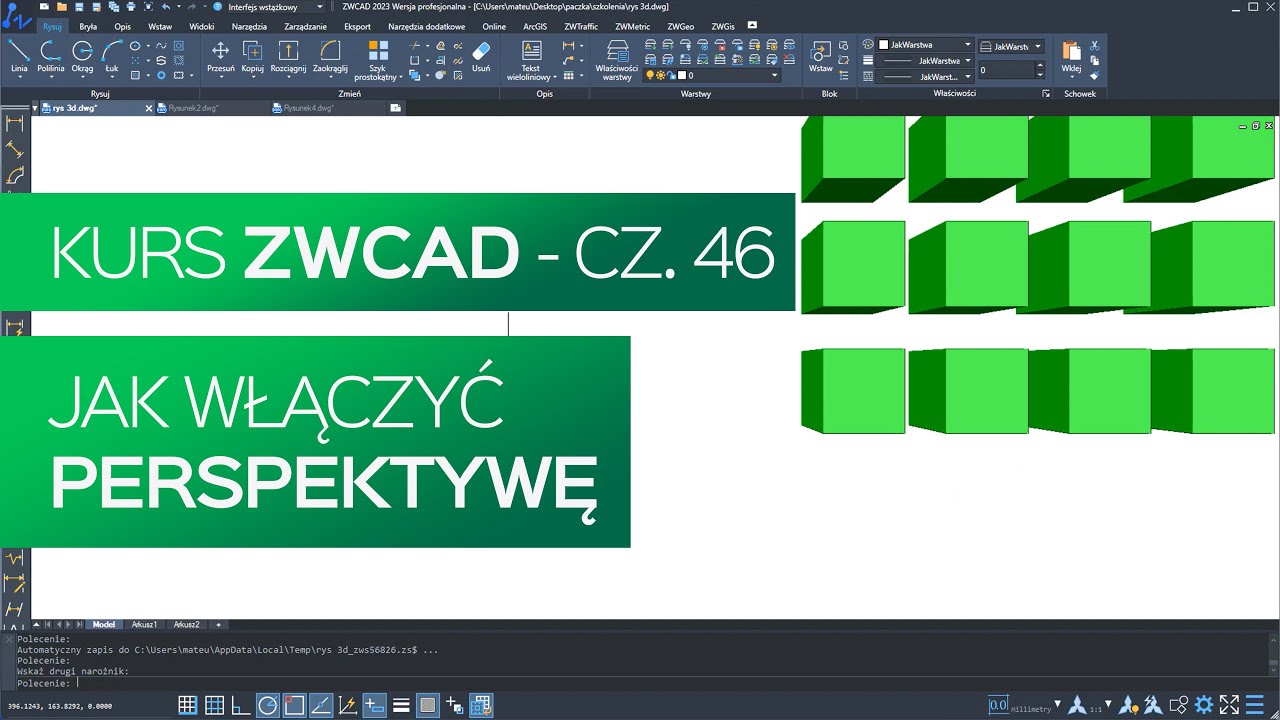Toggle snap mode in status bar
Image resolution: width=1280 pixels, height=720 pixels.
[187, 705]
